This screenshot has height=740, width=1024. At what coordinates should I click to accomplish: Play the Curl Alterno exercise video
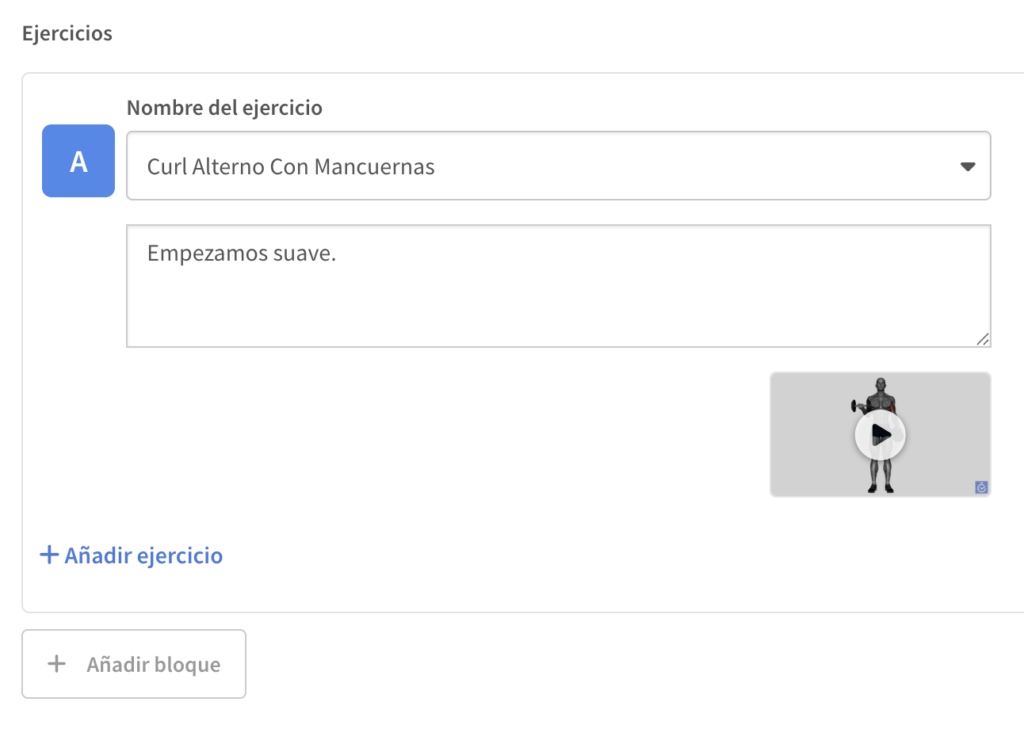tap(880, 434)
